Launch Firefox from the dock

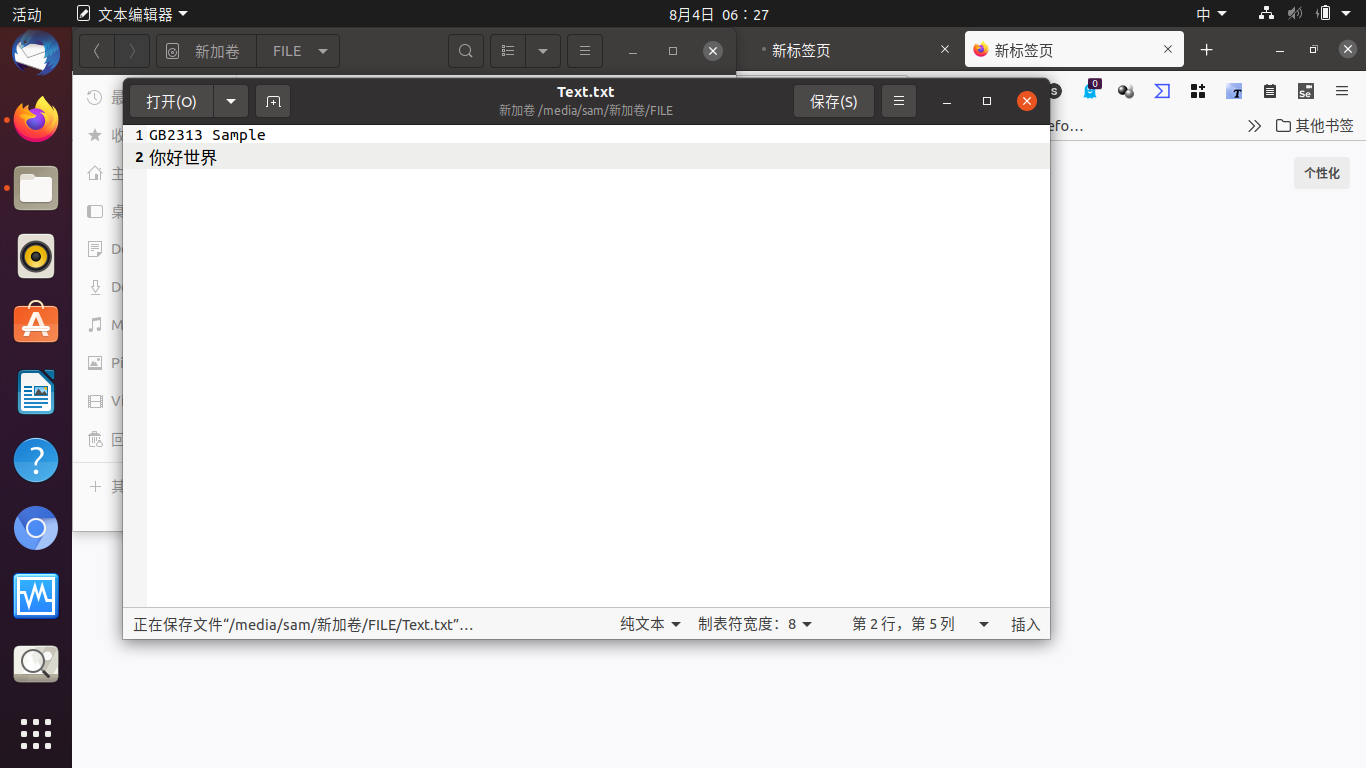[x=36, y=120]
